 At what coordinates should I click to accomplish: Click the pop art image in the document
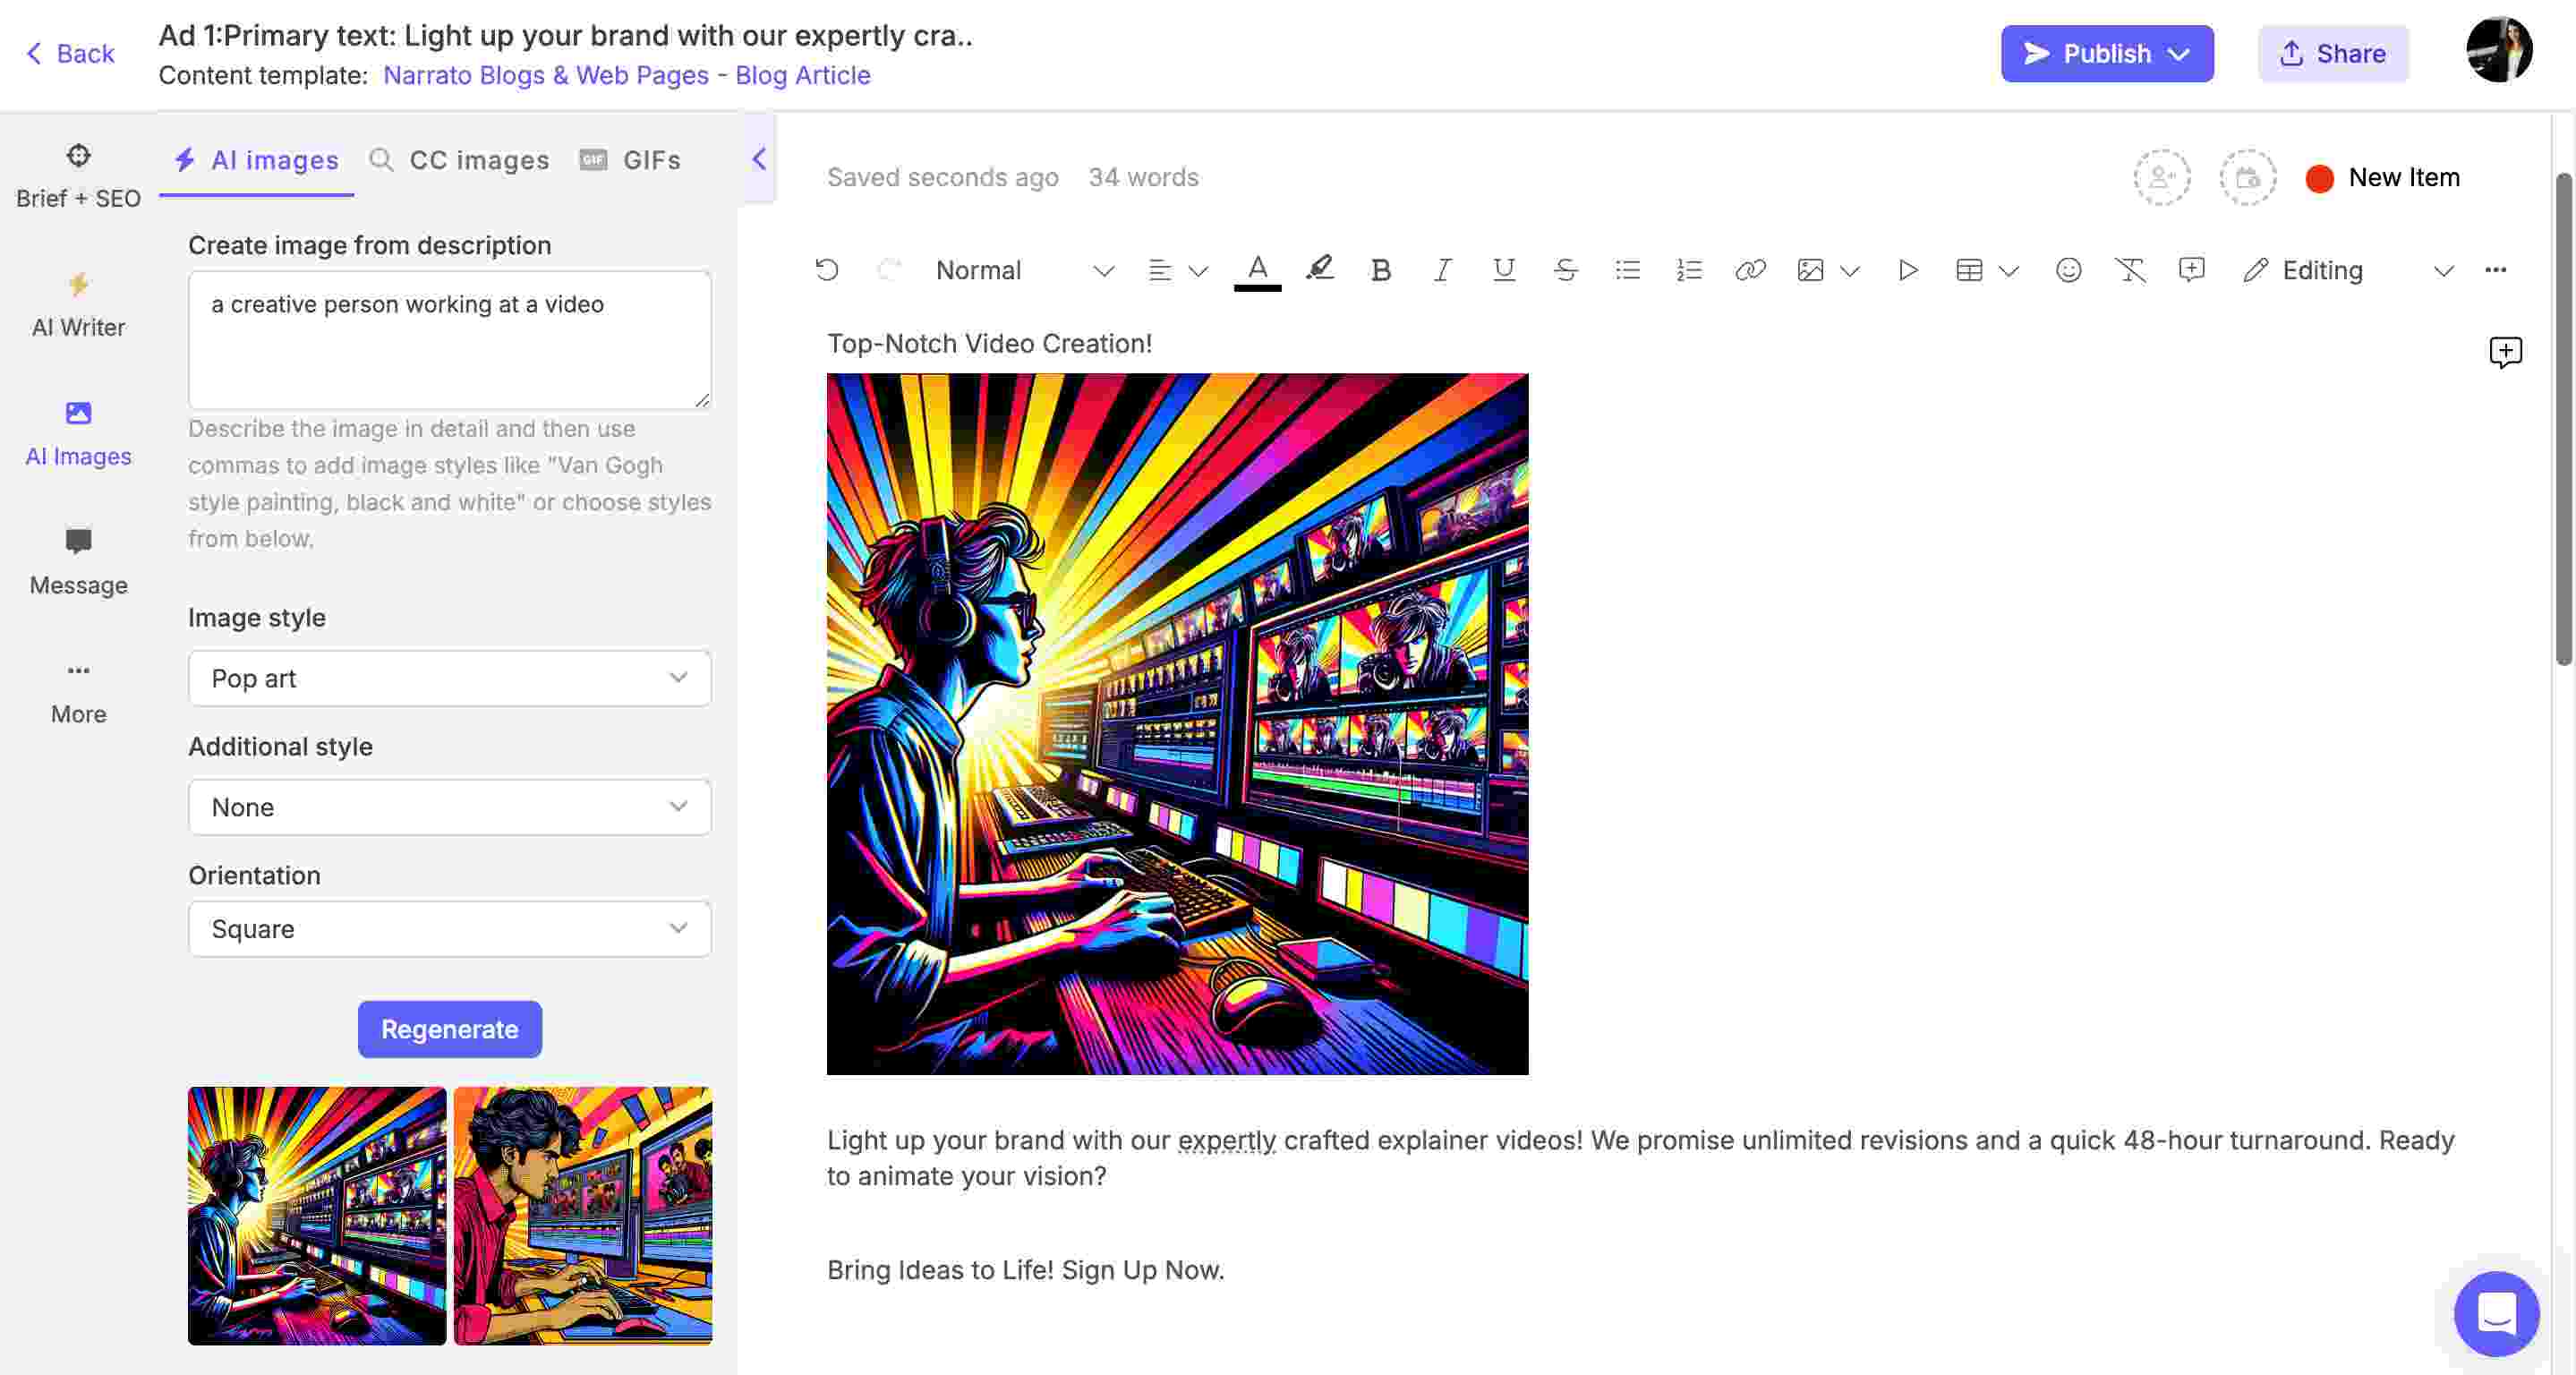(x=1177, y=724)
